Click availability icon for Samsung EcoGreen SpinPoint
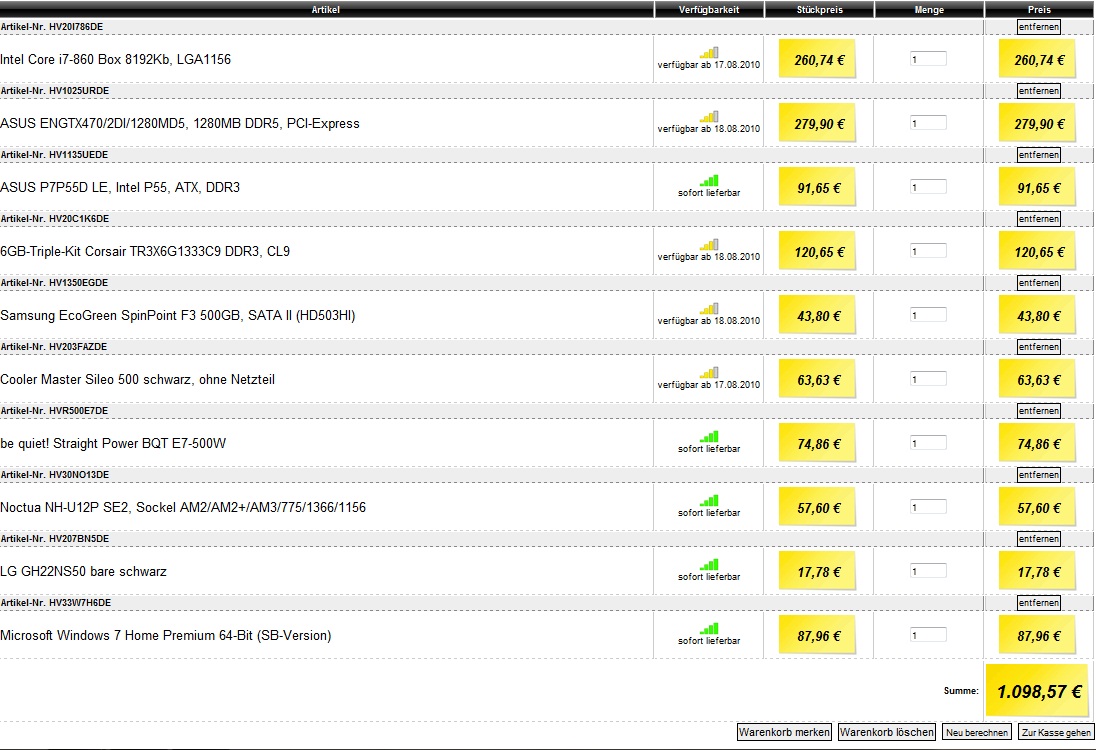1096x750 pixels. [x=709, y=308]
